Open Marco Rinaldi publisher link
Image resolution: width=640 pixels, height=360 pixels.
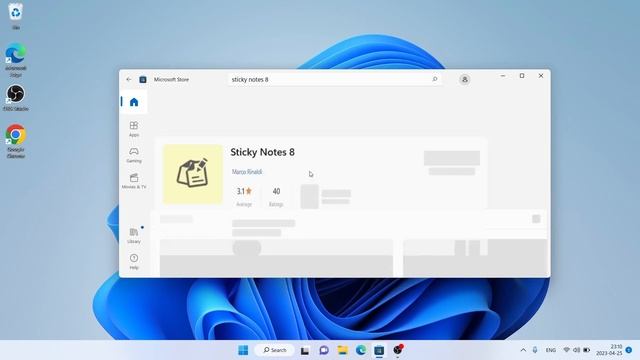click(x=247, y=172)
